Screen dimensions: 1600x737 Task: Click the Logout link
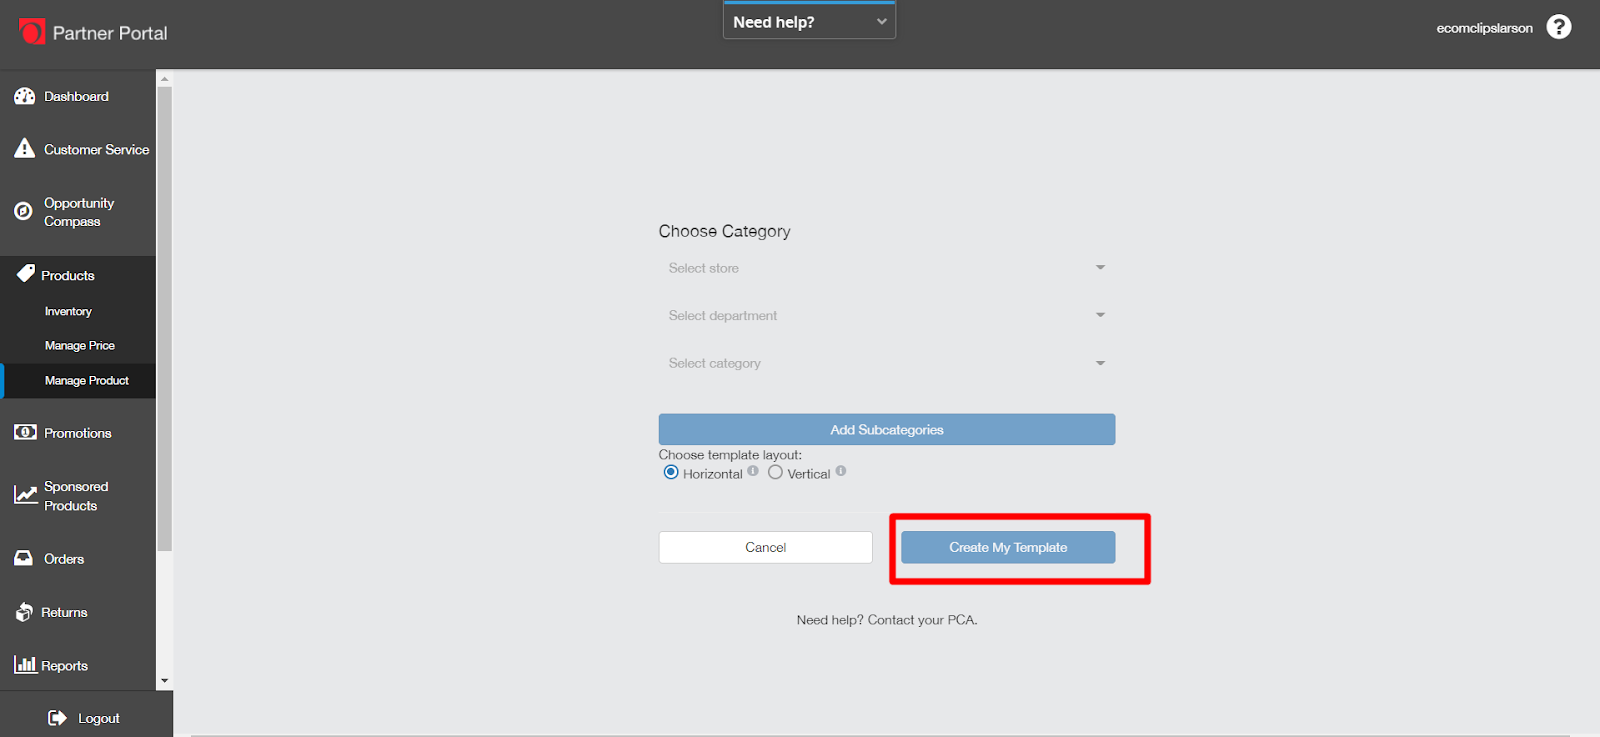[99, 718]
